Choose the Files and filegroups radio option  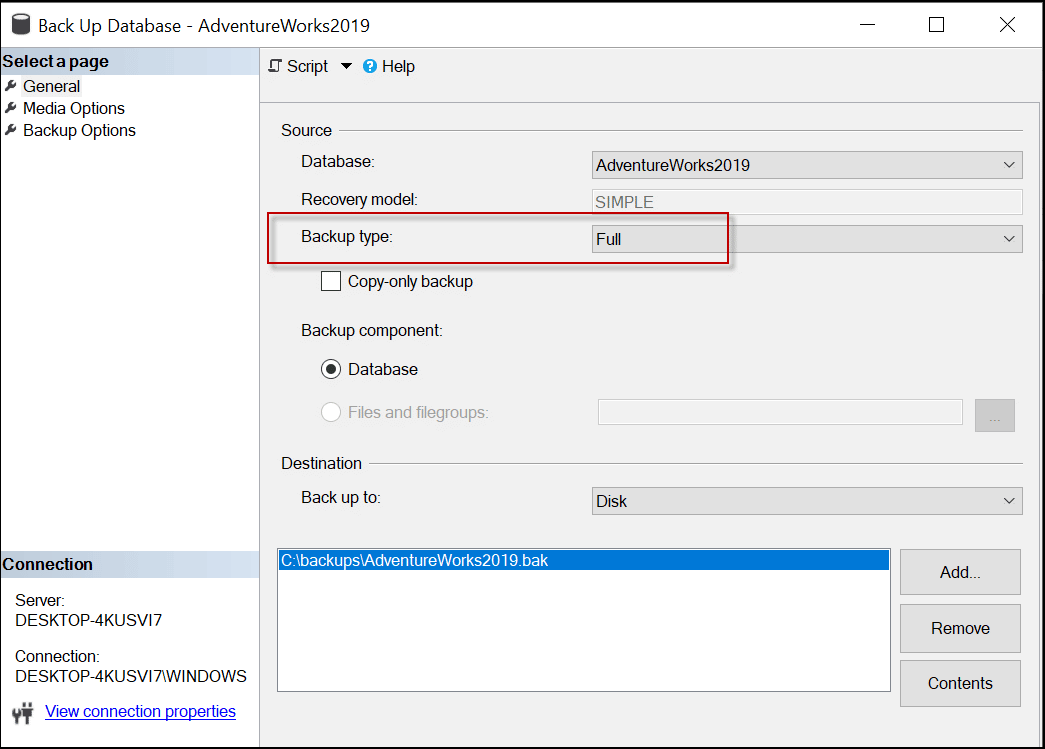[331, 412]
